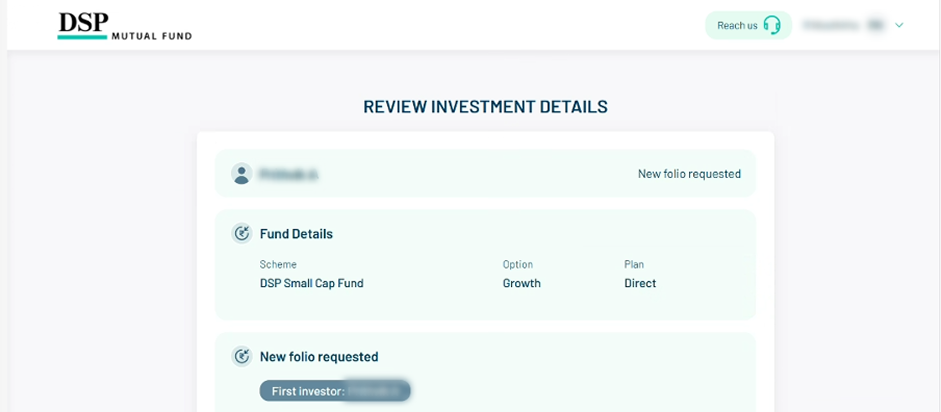
Task: Expand the user account dropdown chevron
Action: click(899, 25)
